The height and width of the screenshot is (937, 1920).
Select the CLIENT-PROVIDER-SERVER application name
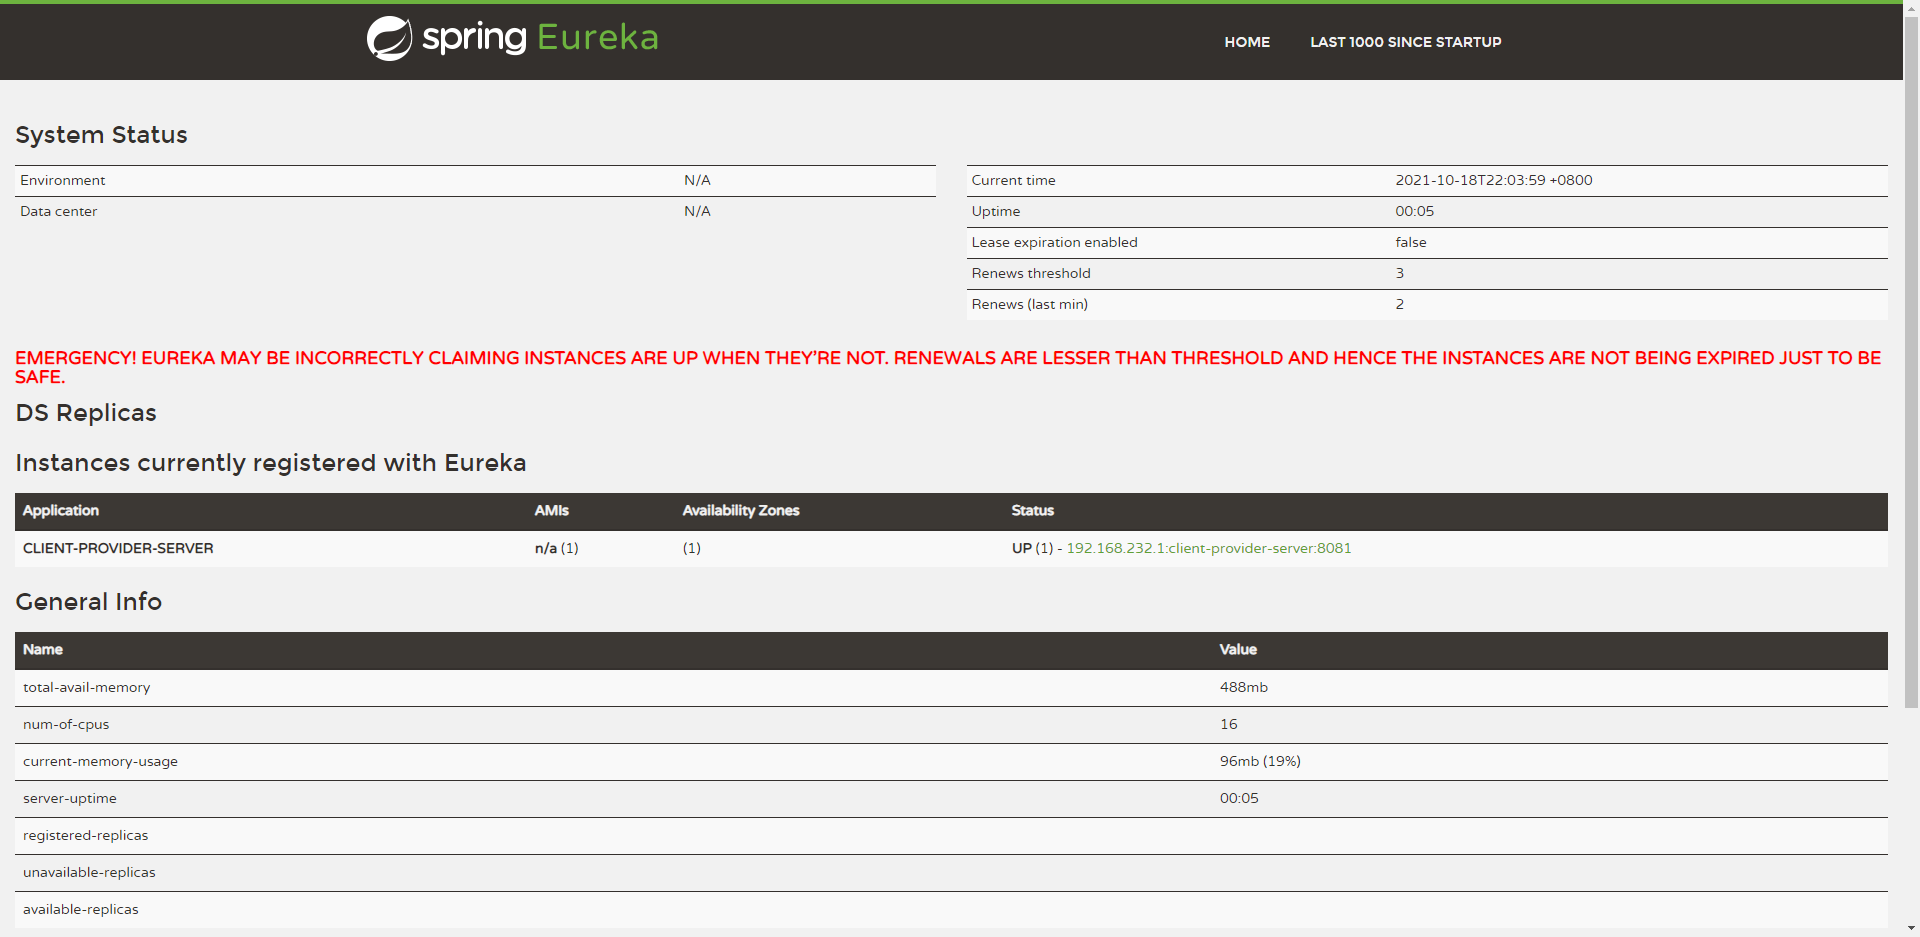tap(118, 548)
